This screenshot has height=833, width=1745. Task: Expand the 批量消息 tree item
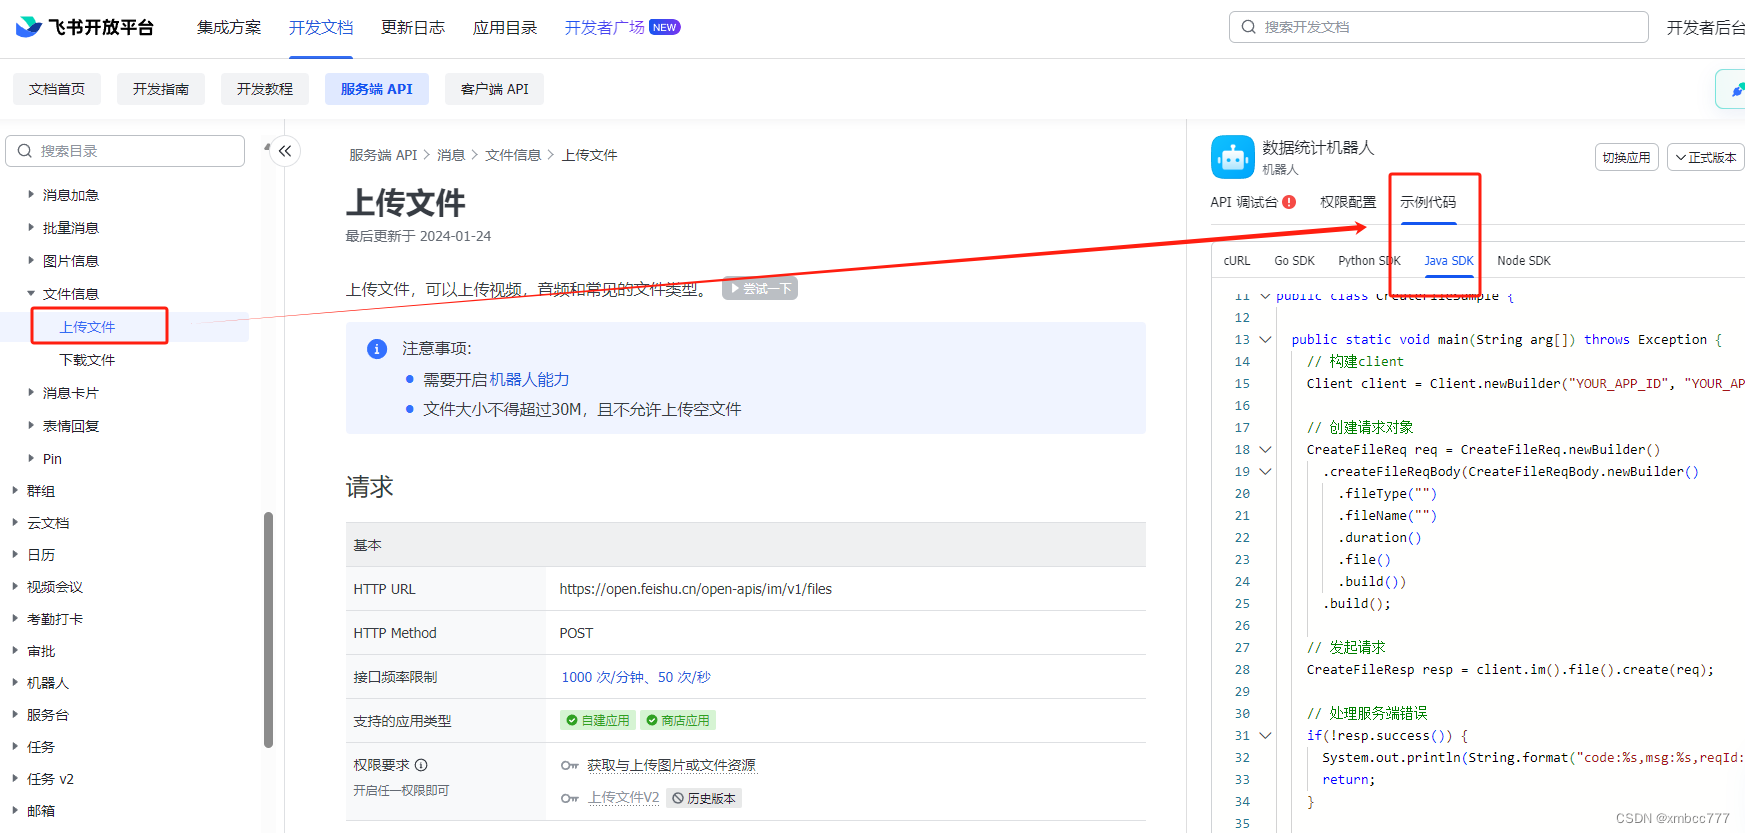click(31, 228)
